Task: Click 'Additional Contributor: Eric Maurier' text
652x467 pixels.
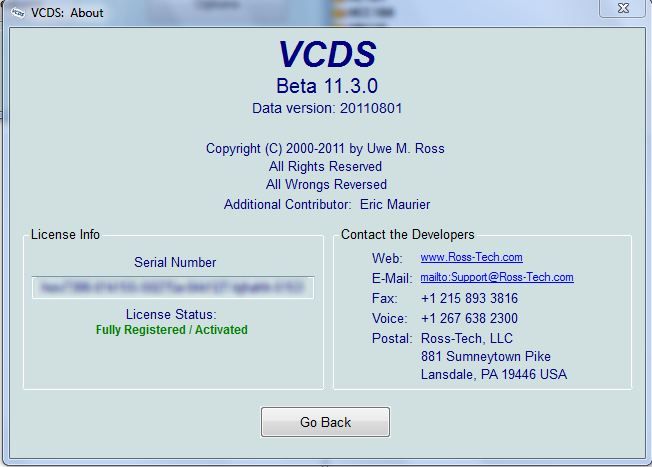Action: click(327, 205)
